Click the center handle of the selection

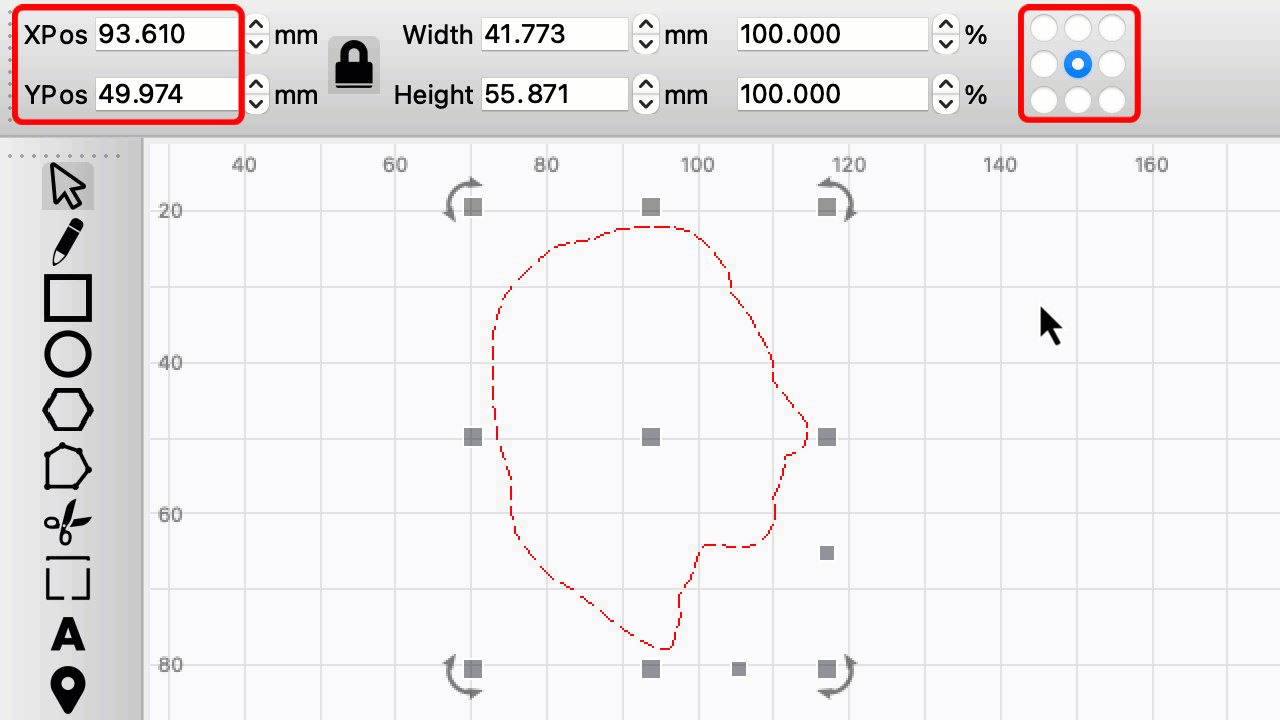651,437
